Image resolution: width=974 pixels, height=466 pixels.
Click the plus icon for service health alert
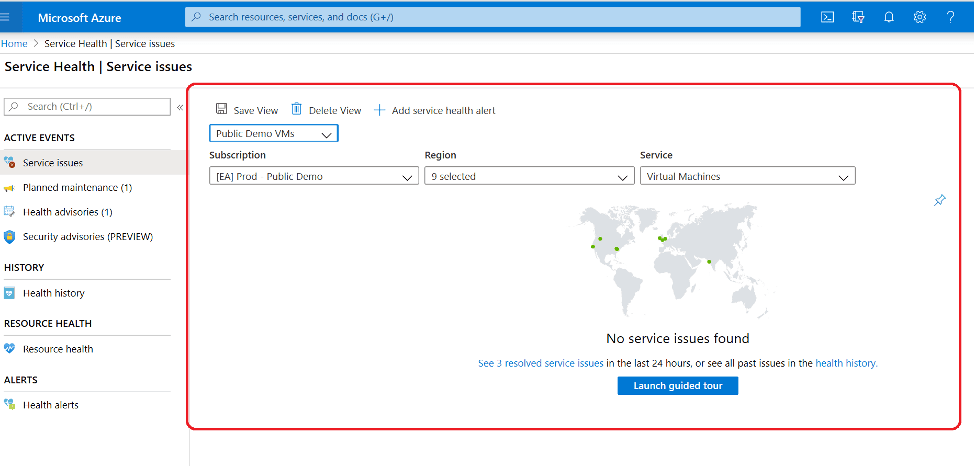(380, 110)
